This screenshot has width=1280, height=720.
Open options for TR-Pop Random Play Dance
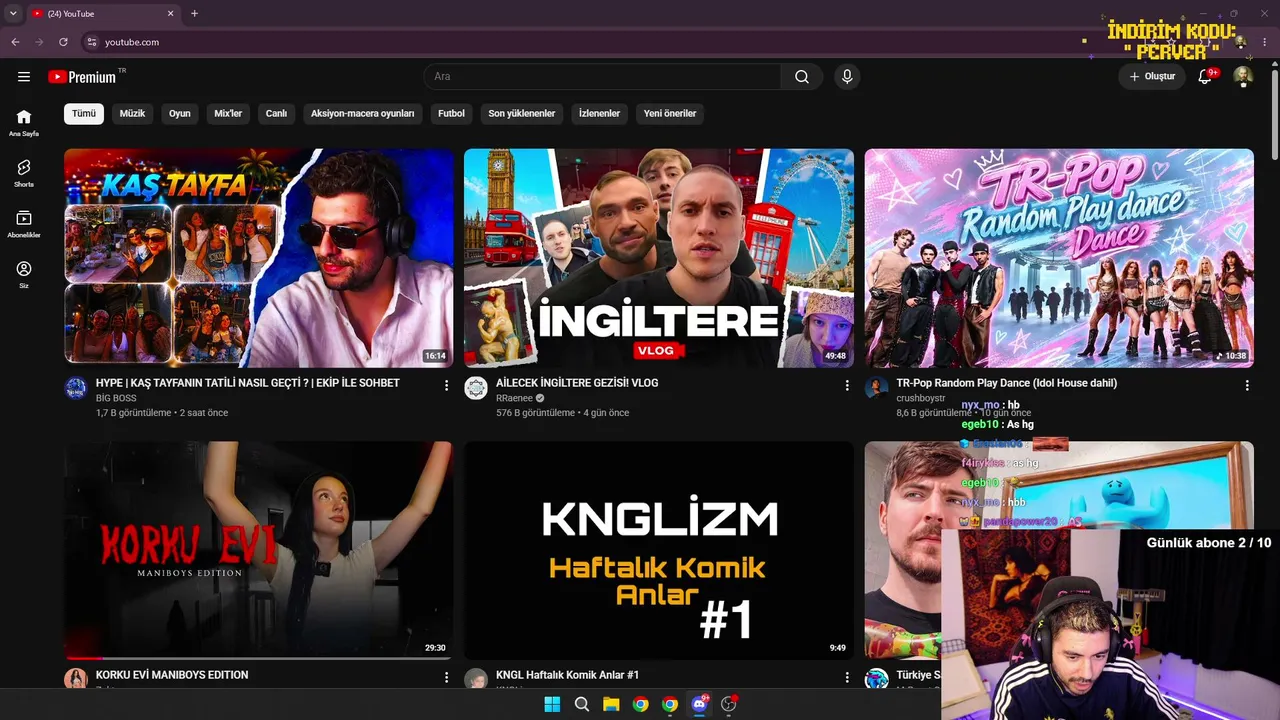1247,385
